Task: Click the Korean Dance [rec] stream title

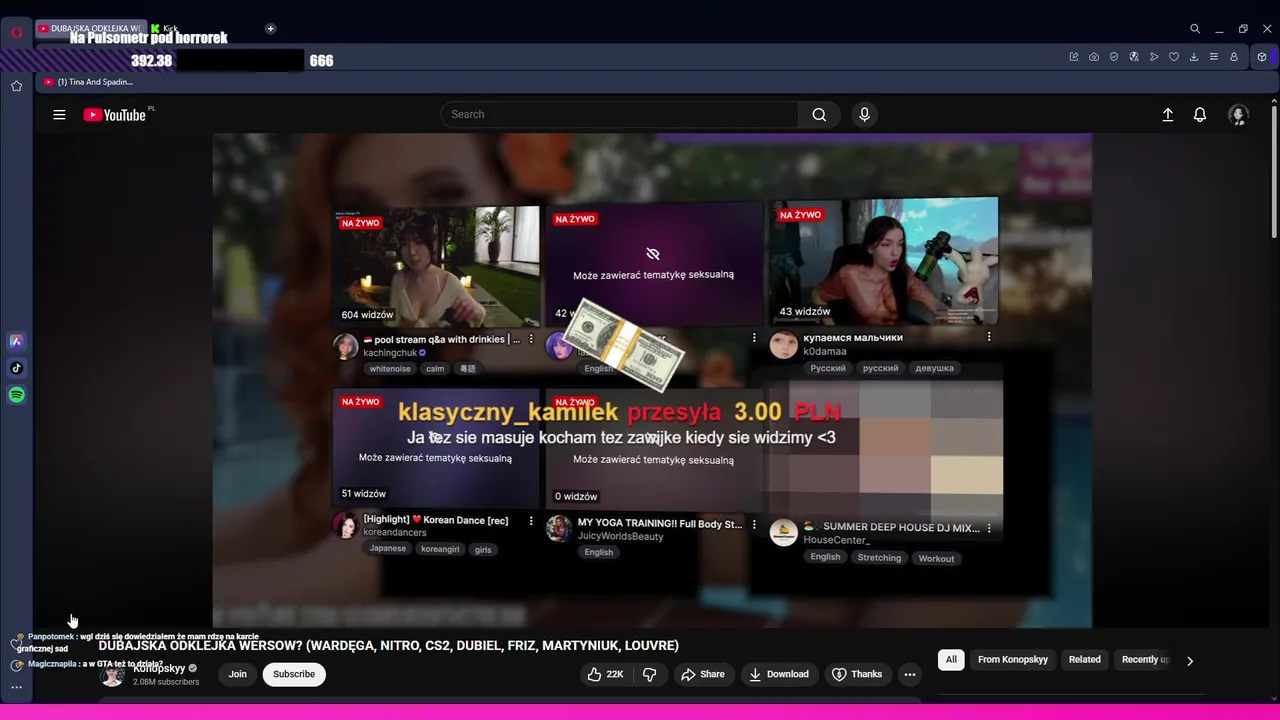Action: coord(436,520)
